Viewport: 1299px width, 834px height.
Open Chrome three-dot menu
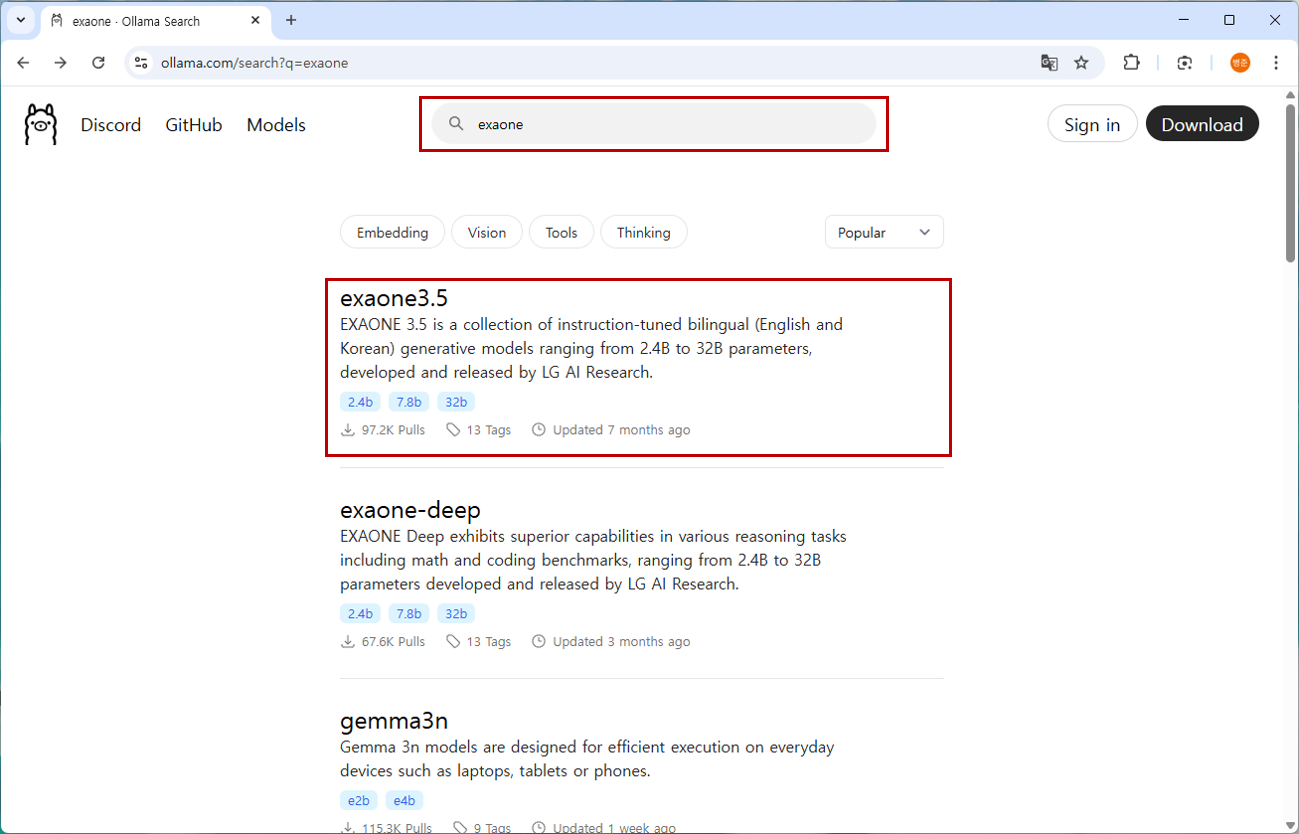1276,63
